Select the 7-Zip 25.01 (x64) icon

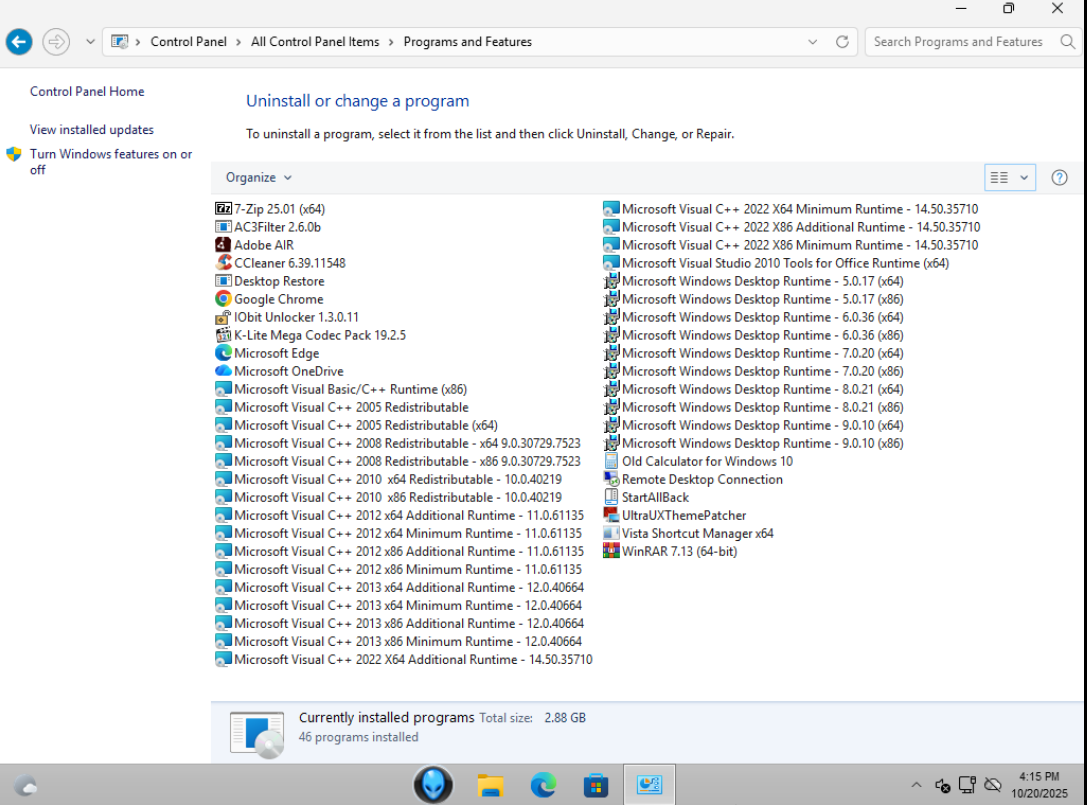point(223,209)
